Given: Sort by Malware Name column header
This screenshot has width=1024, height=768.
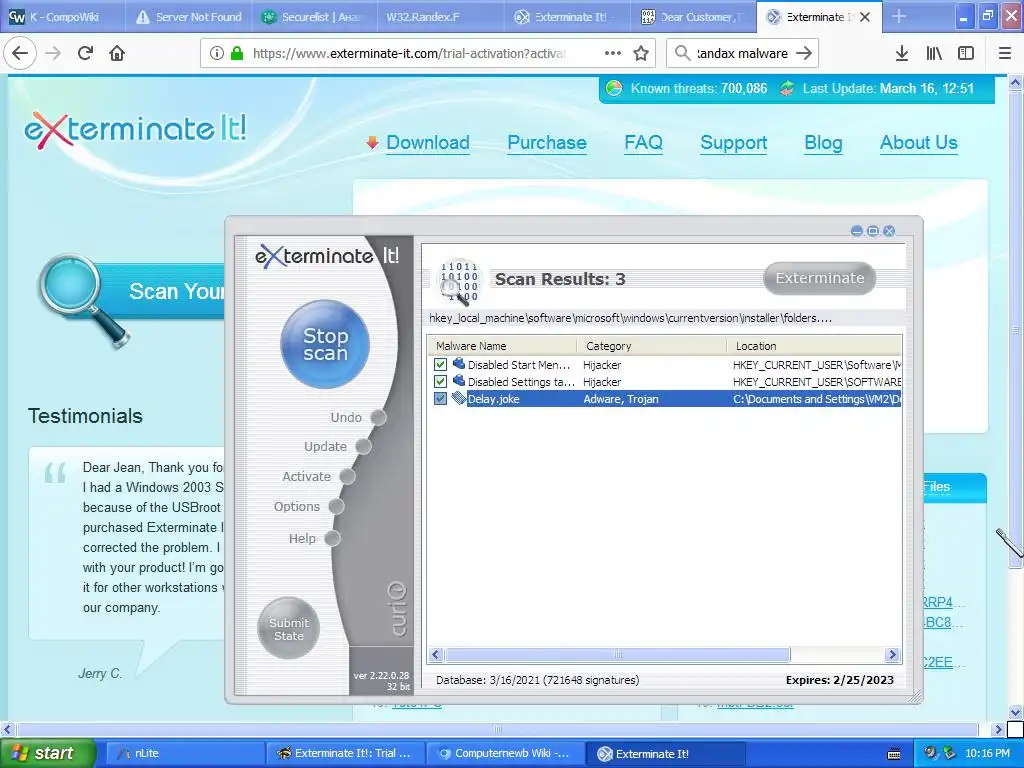Looking at the screenshot, I should click(502, 345).
